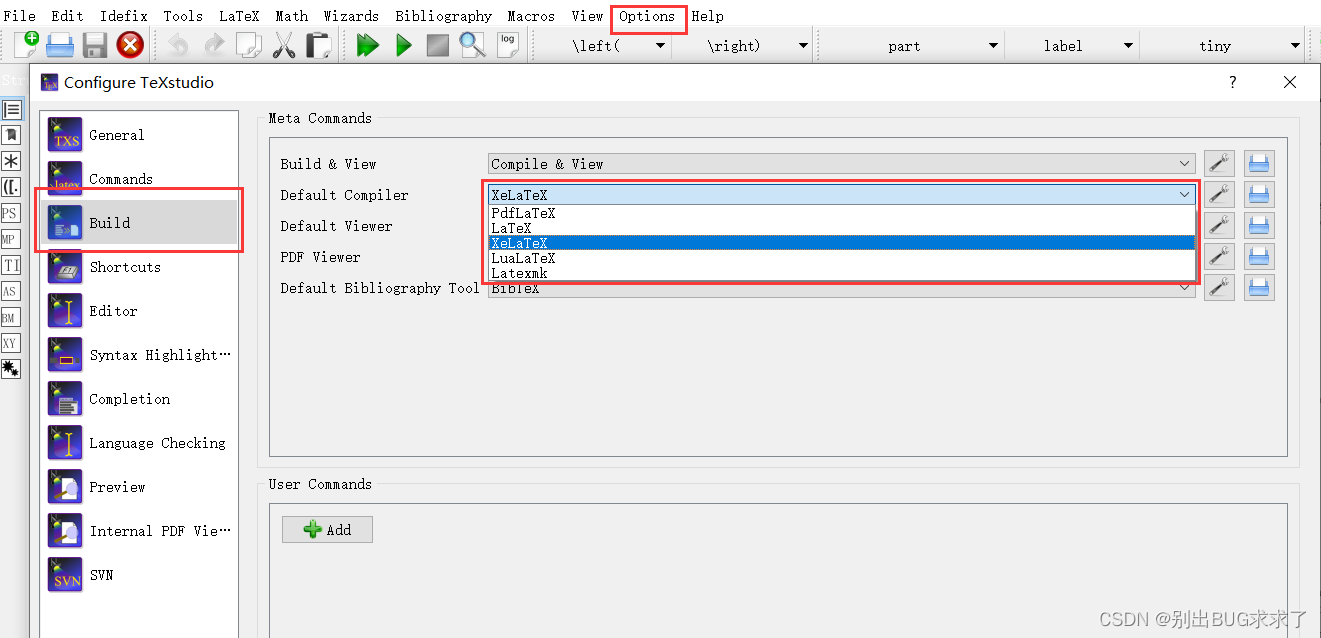
Task: Select the Build settings page
Action: pyautogui.click(x=140, y=223)
